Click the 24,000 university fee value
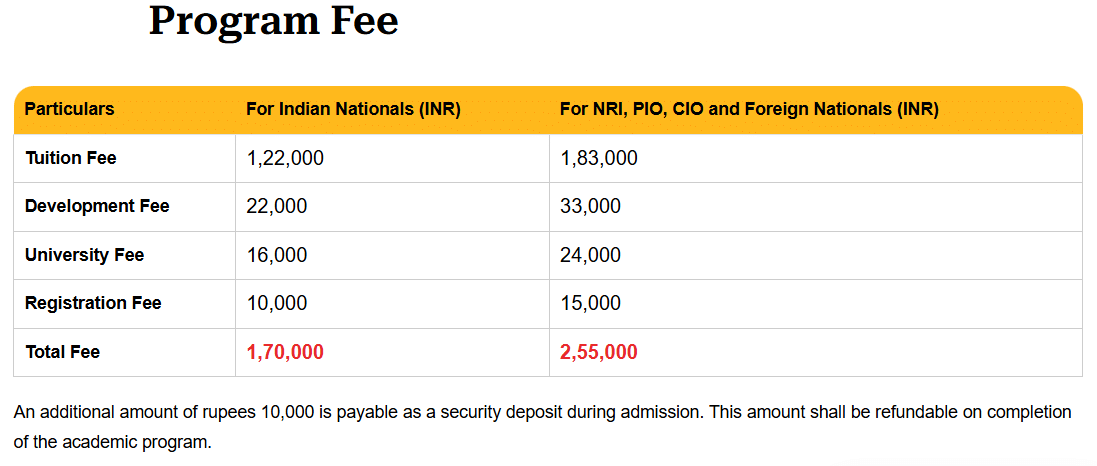This screenshot has width=1097, height=466. pos(591,255)
